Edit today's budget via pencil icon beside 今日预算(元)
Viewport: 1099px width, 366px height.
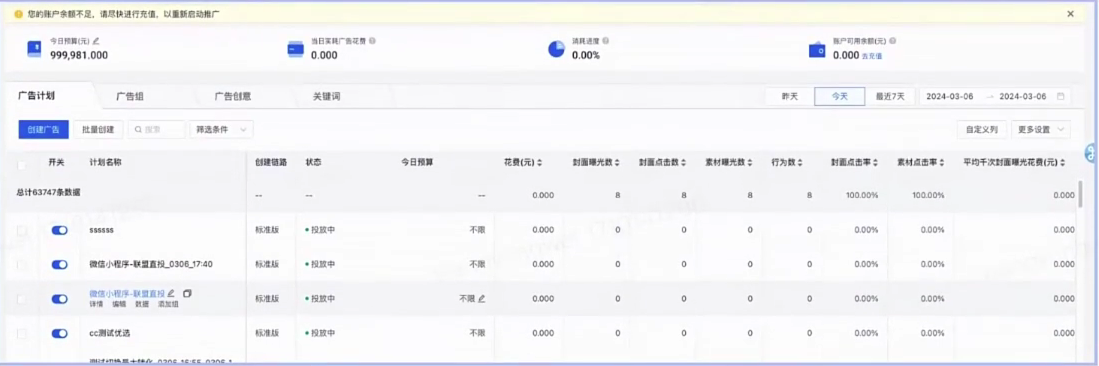[x=97, y=41]
